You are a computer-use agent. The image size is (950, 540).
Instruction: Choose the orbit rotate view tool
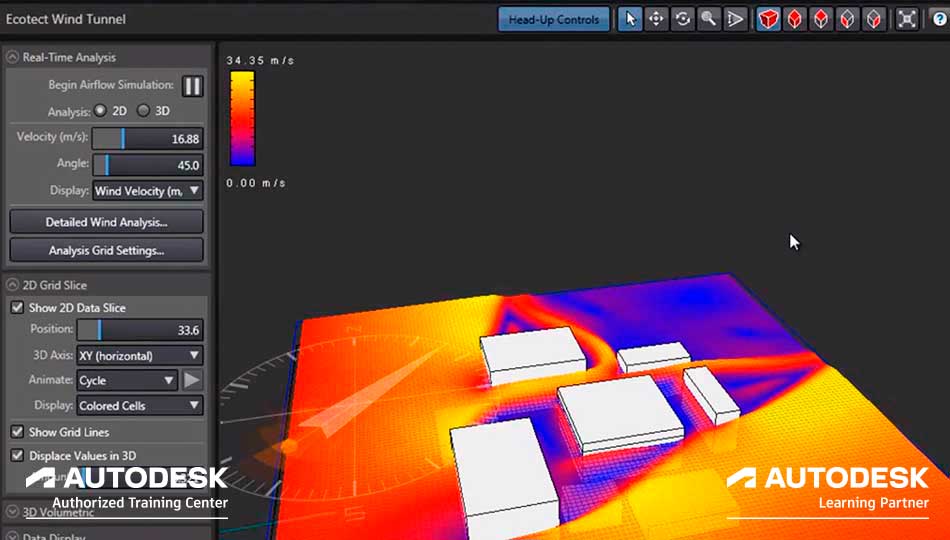click(682, 19)
